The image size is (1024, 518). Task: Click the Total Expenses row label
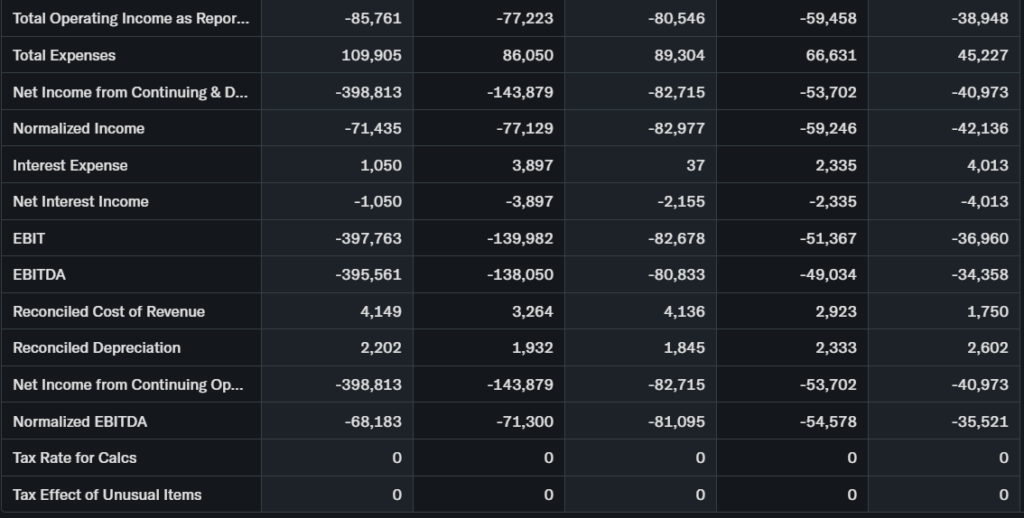point(64,55)
